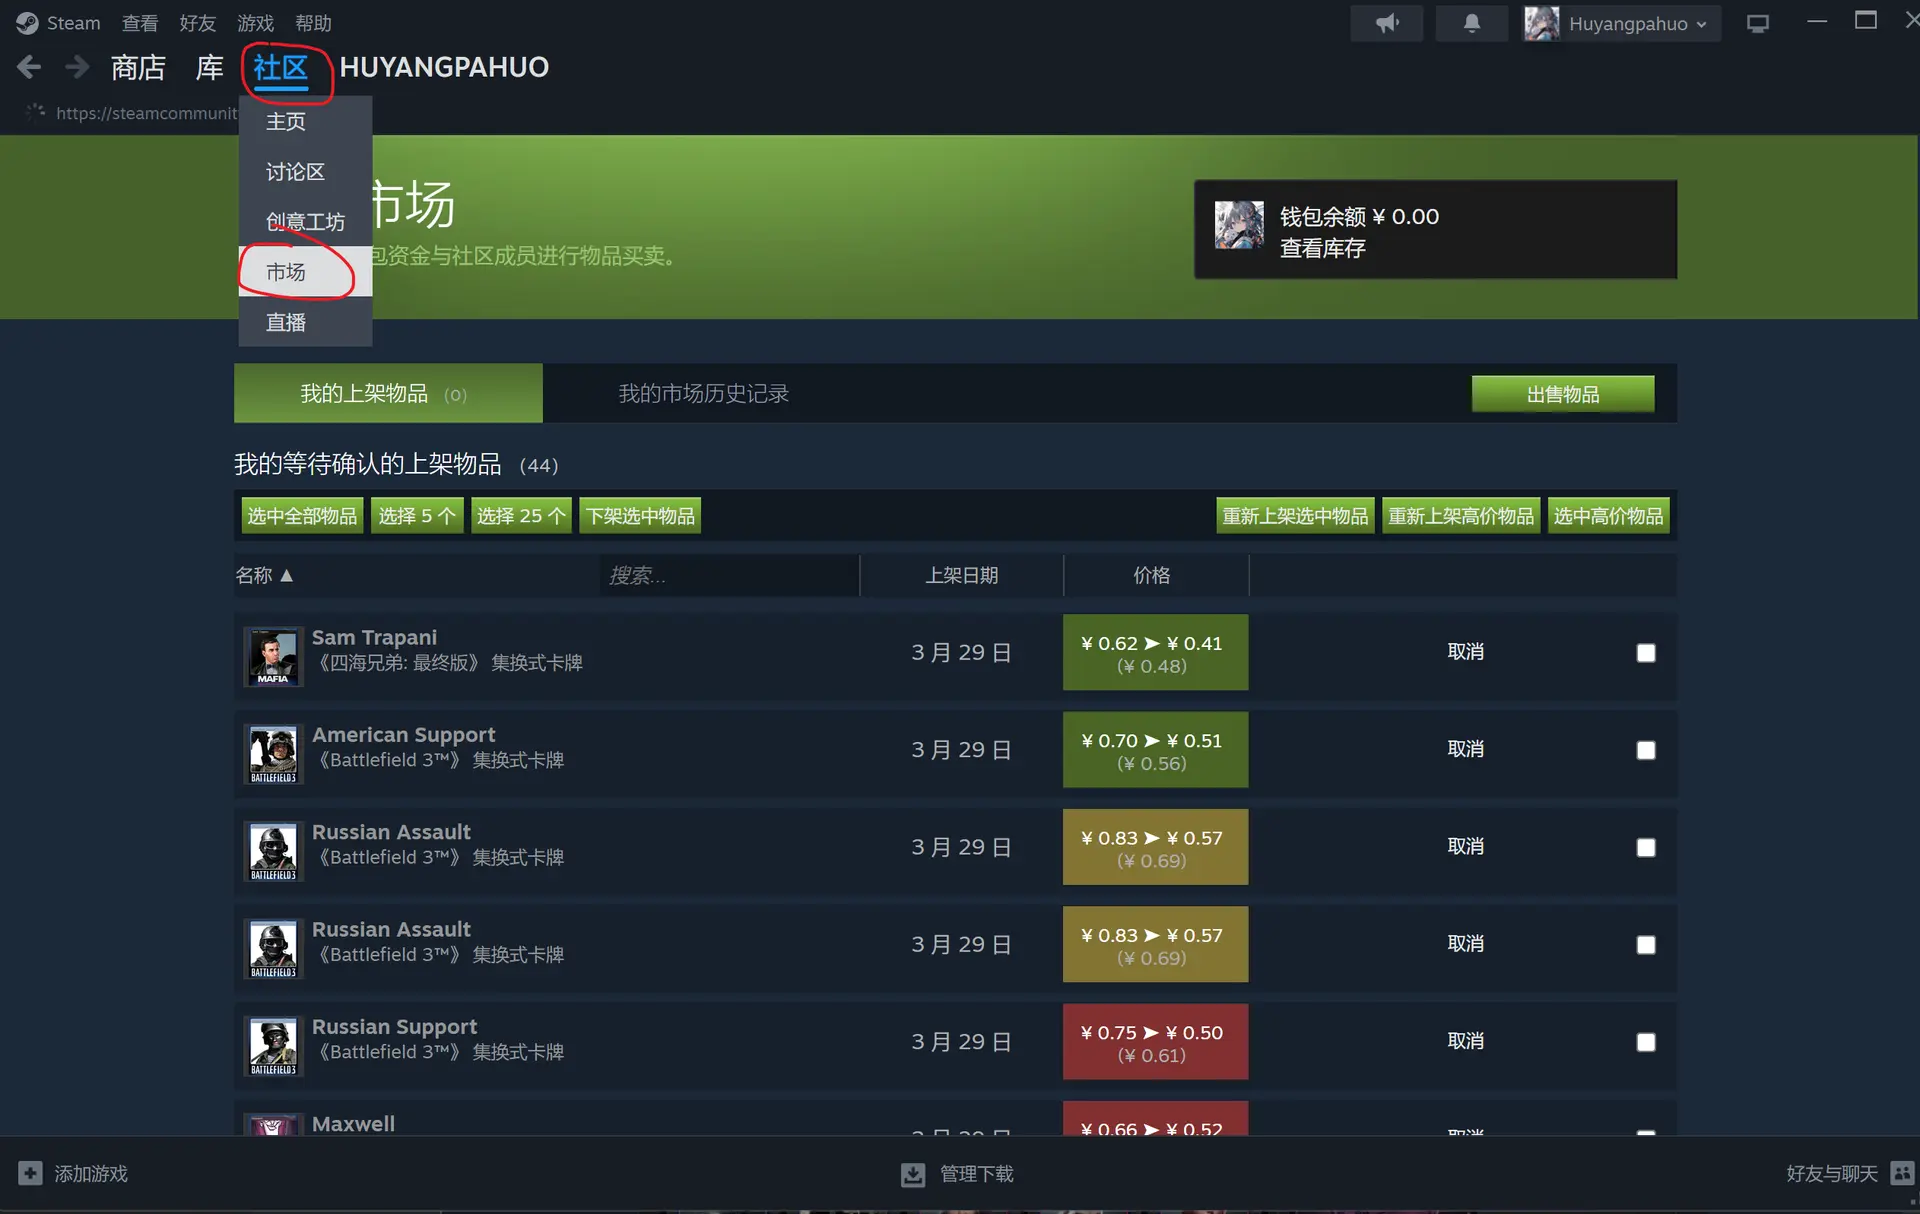Image resolution: width=1920 pixels, height=1214 pixels.
Task: Select 市场 in the community dropdown
Action: click(x=305, y=272)
